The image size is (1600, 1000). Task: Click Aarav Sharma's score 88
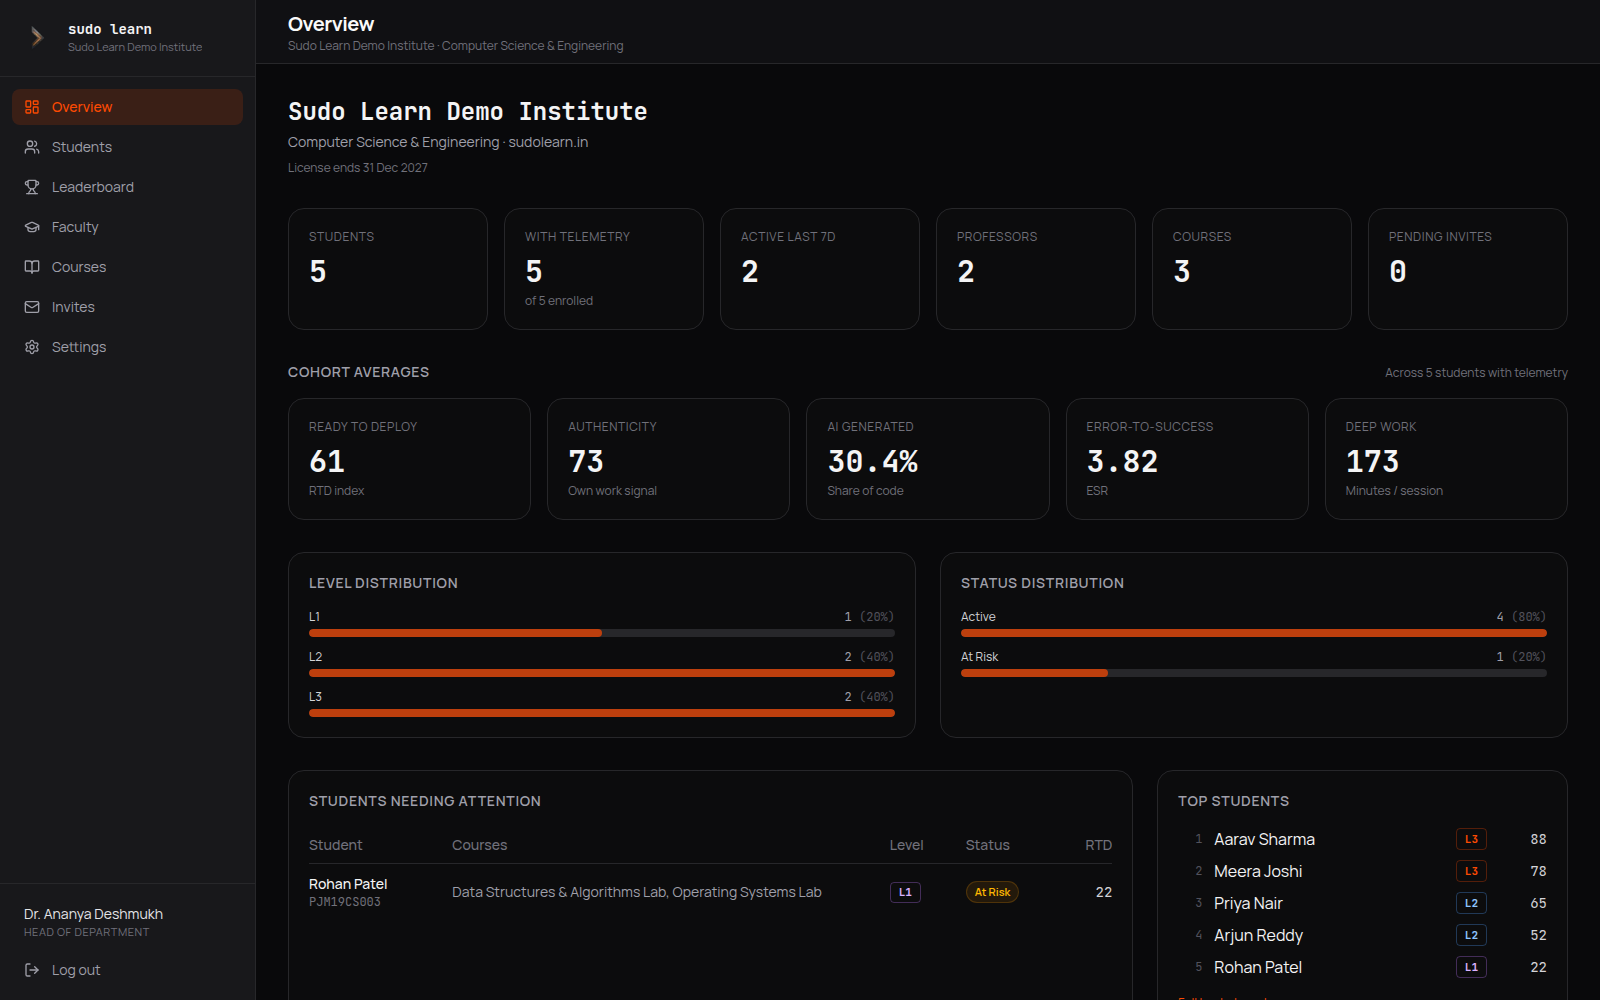(x=1538, y=839)
